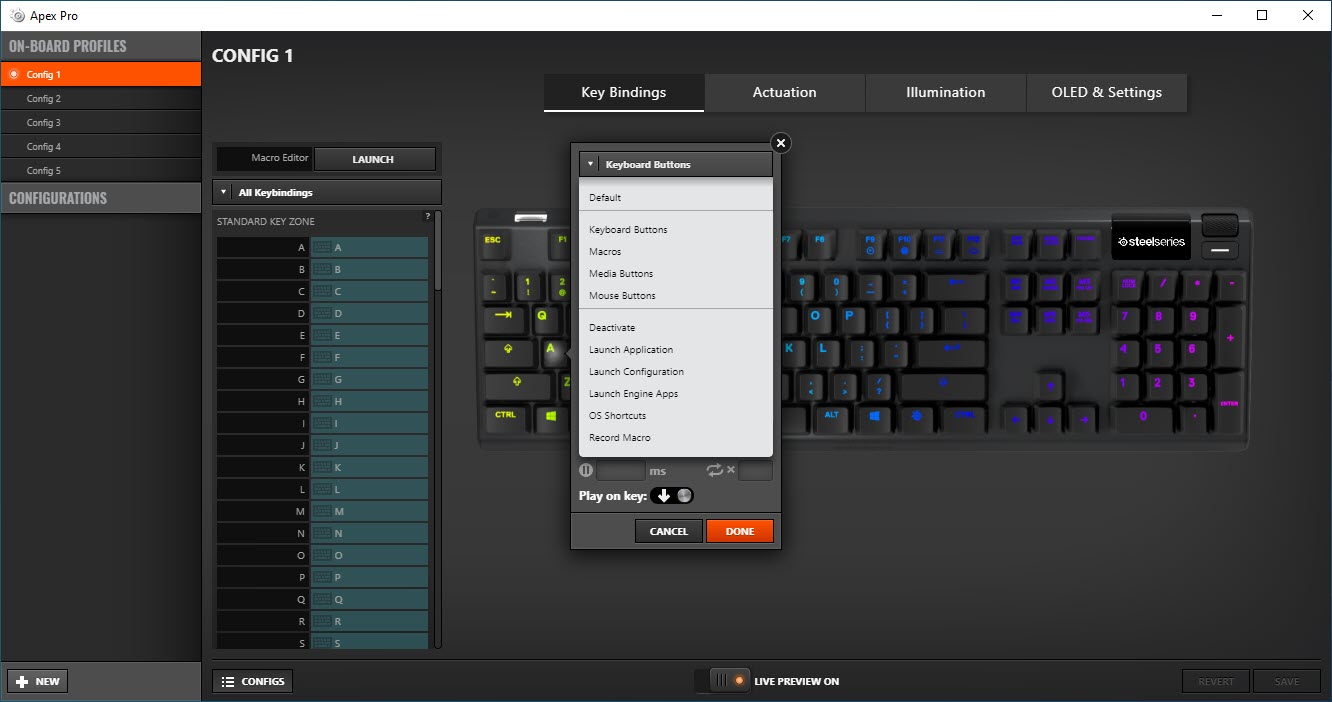Pick Mouse Buttons option
The width and height of the screenshot is (1332, 702).
pos(622,296)
